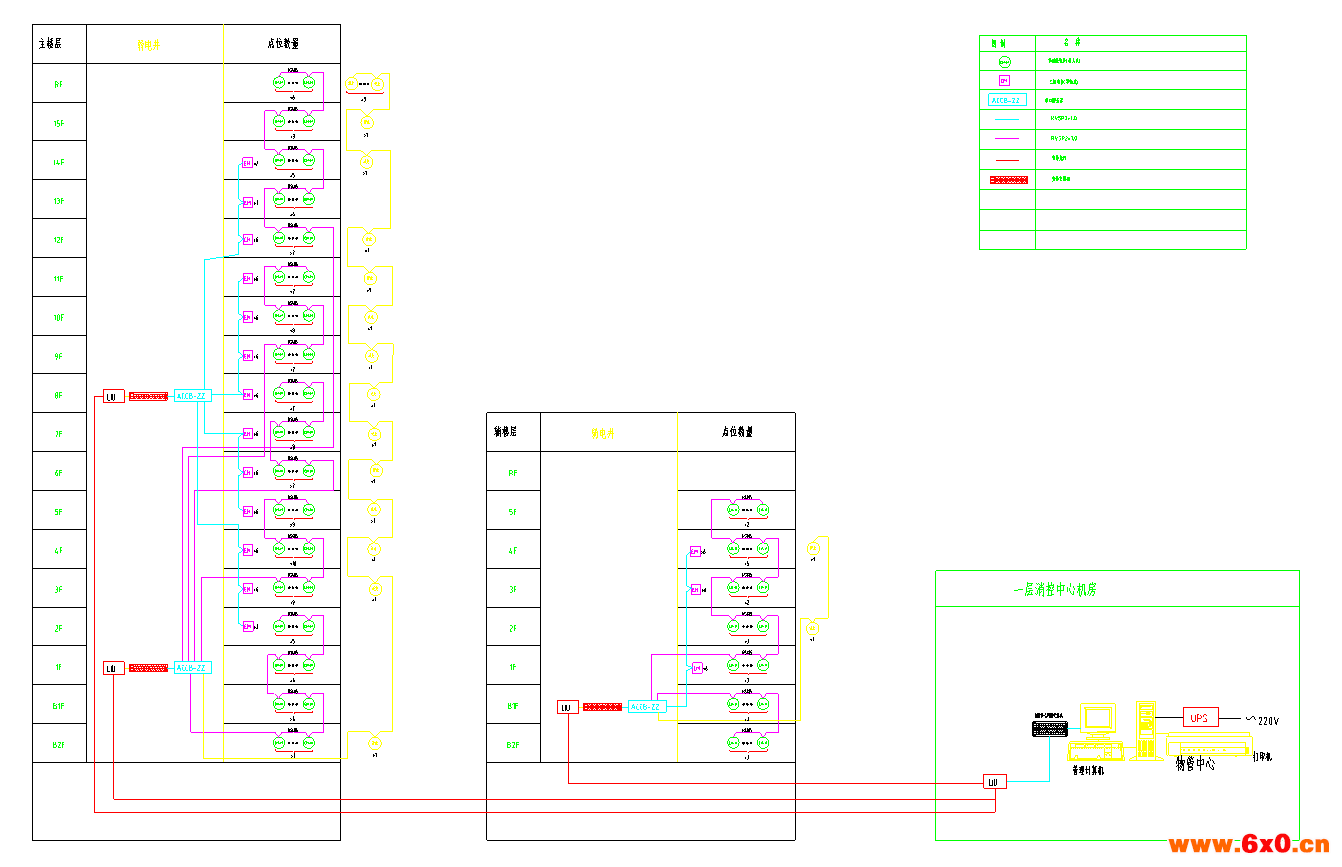Click the yellow circle device beside main B2F
1342x867 pixels.
pos(374,743)
